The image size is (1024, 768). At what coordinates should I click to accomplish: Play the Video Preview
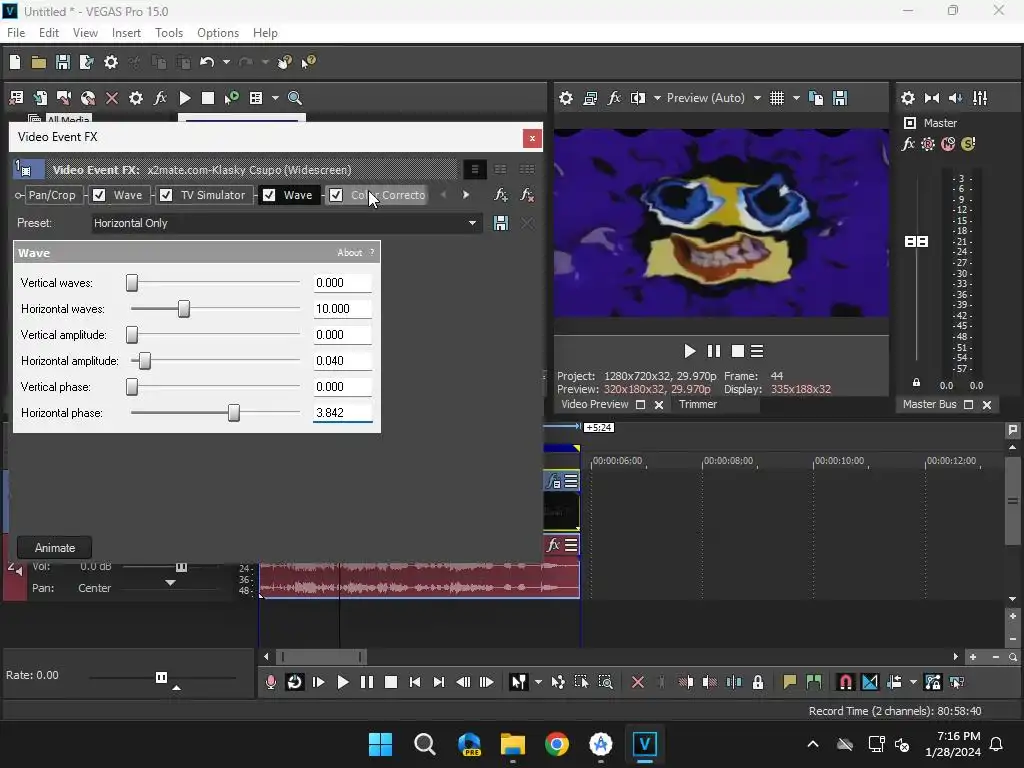click(689, 351)
